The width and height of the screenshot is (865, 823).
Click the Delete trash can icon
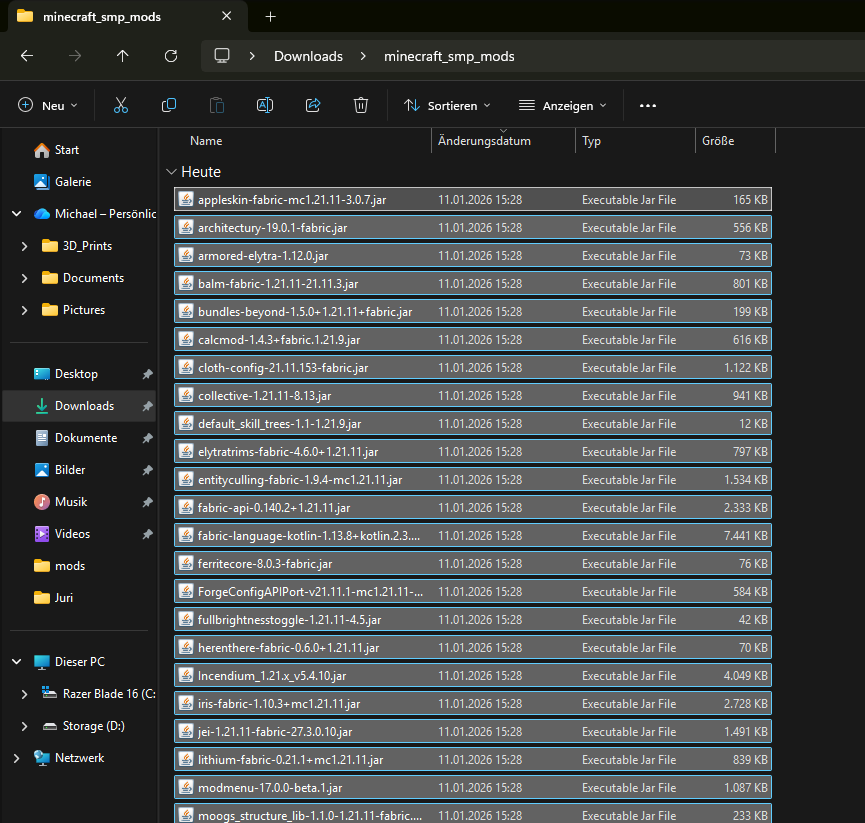(x=361, y=105)
